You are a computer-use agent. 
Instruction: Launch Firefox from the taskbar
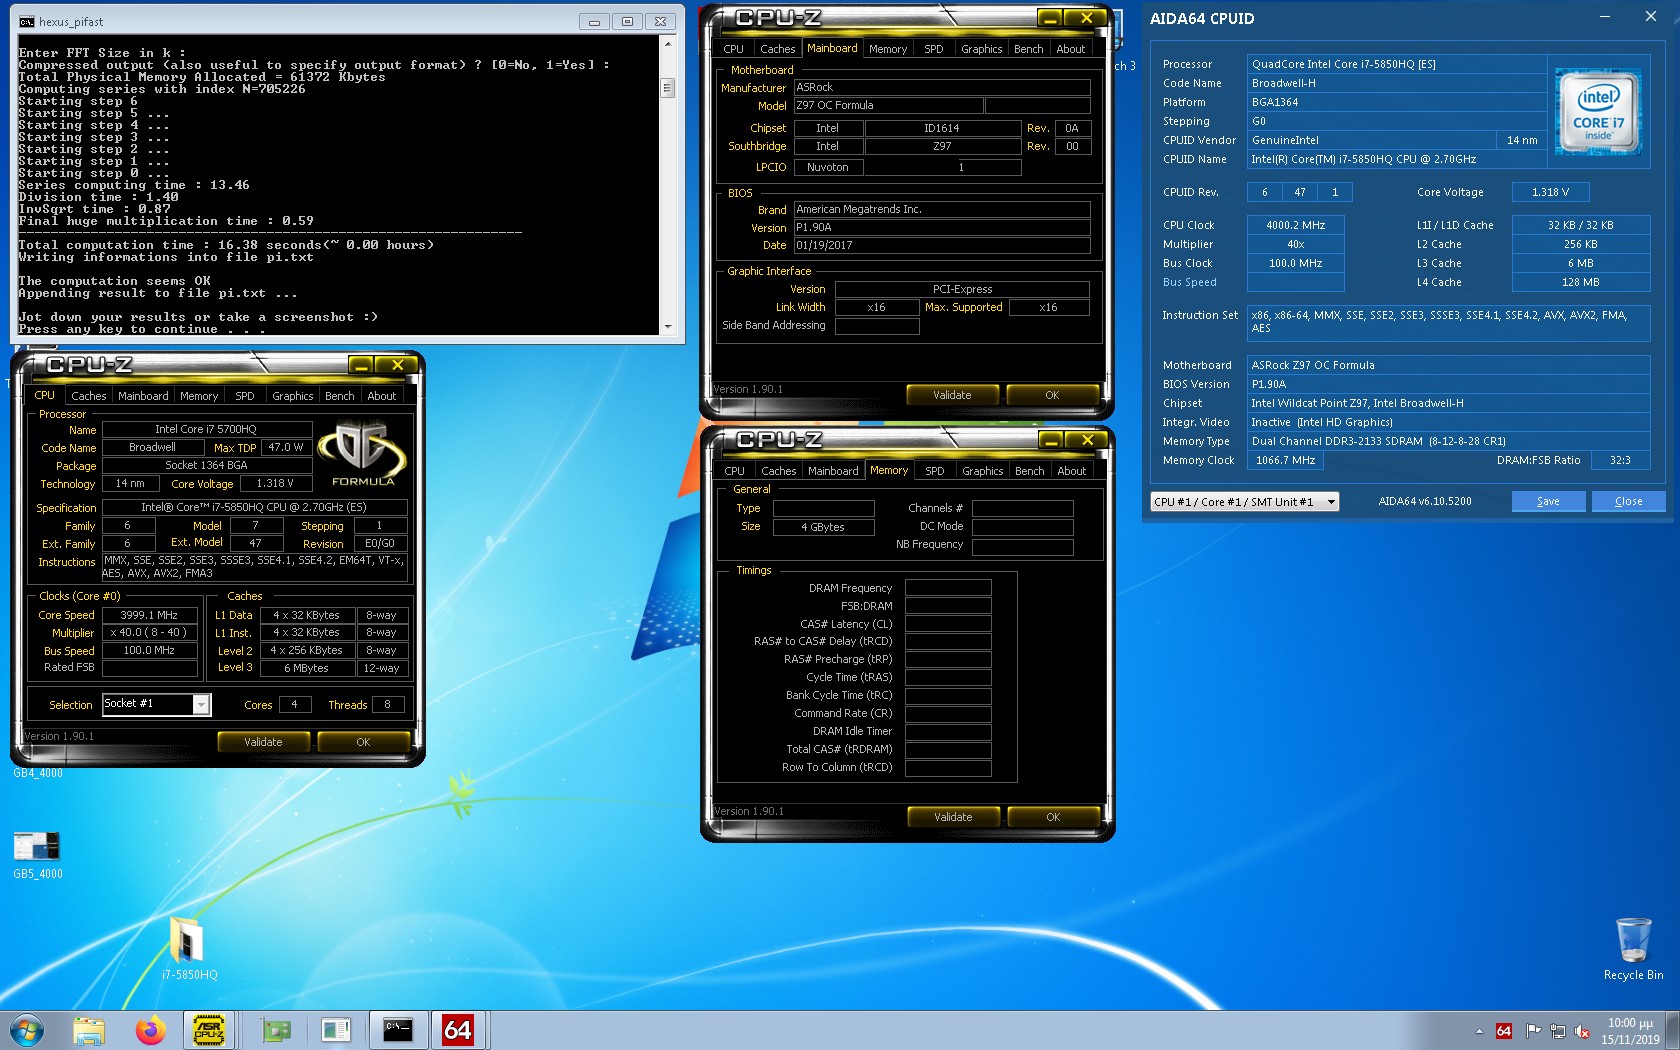coord(150,1030)
